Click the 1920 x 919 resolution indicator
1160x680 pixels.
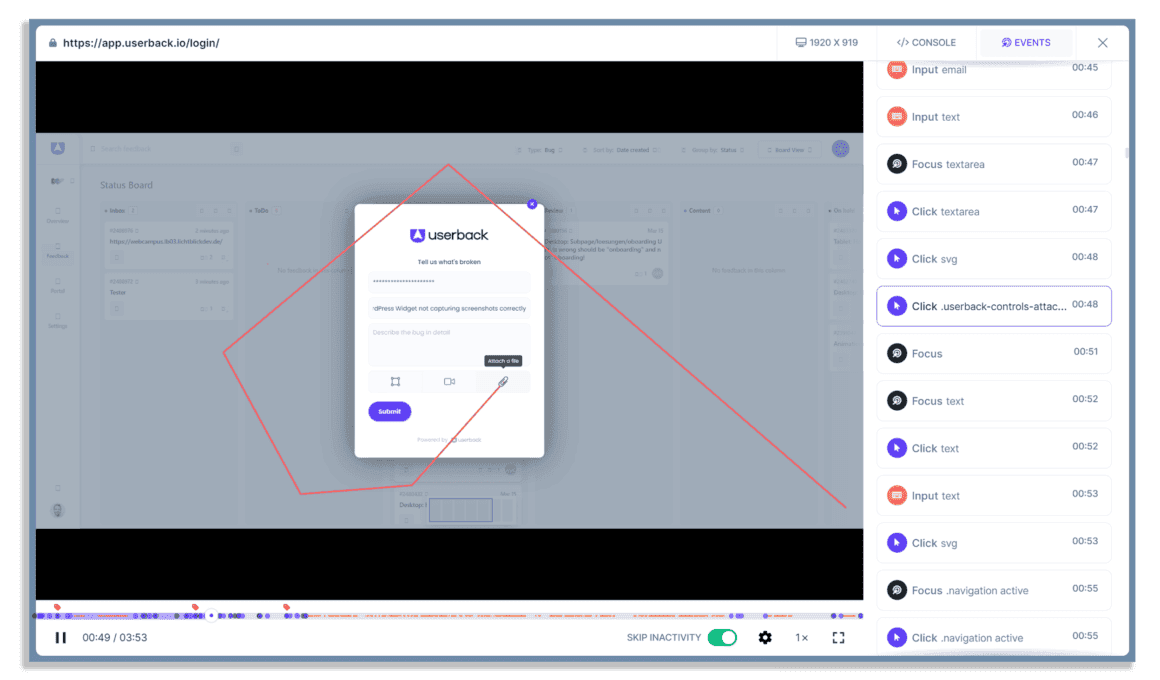pos(826,43)
